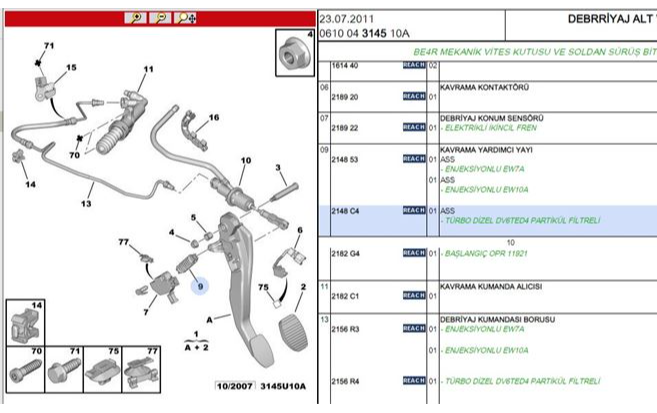657x413 pixels.
Task: Click the zoom in magnifier icon
Action: pyautogui.click(x=136, y=18)
